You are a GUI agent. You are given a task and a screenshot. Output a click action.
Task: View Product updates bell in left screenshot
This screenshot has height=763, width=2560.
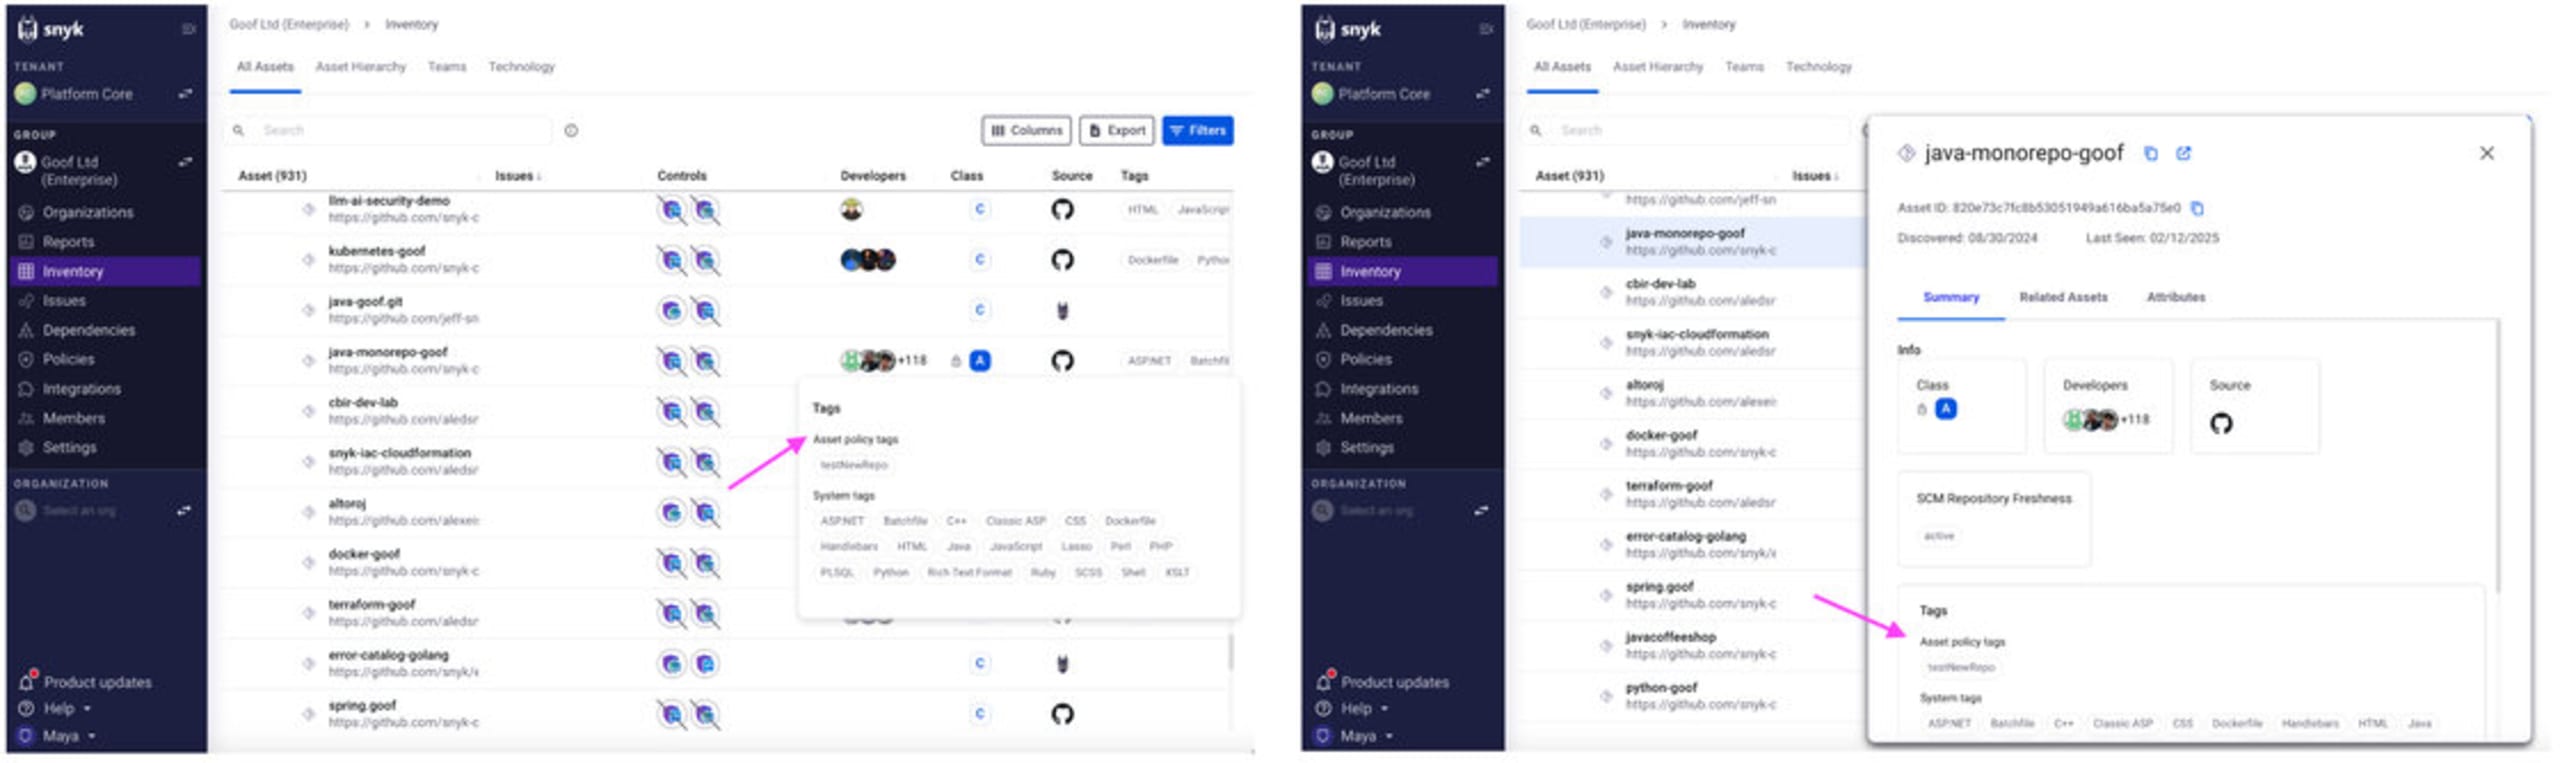tap(27, 681)
